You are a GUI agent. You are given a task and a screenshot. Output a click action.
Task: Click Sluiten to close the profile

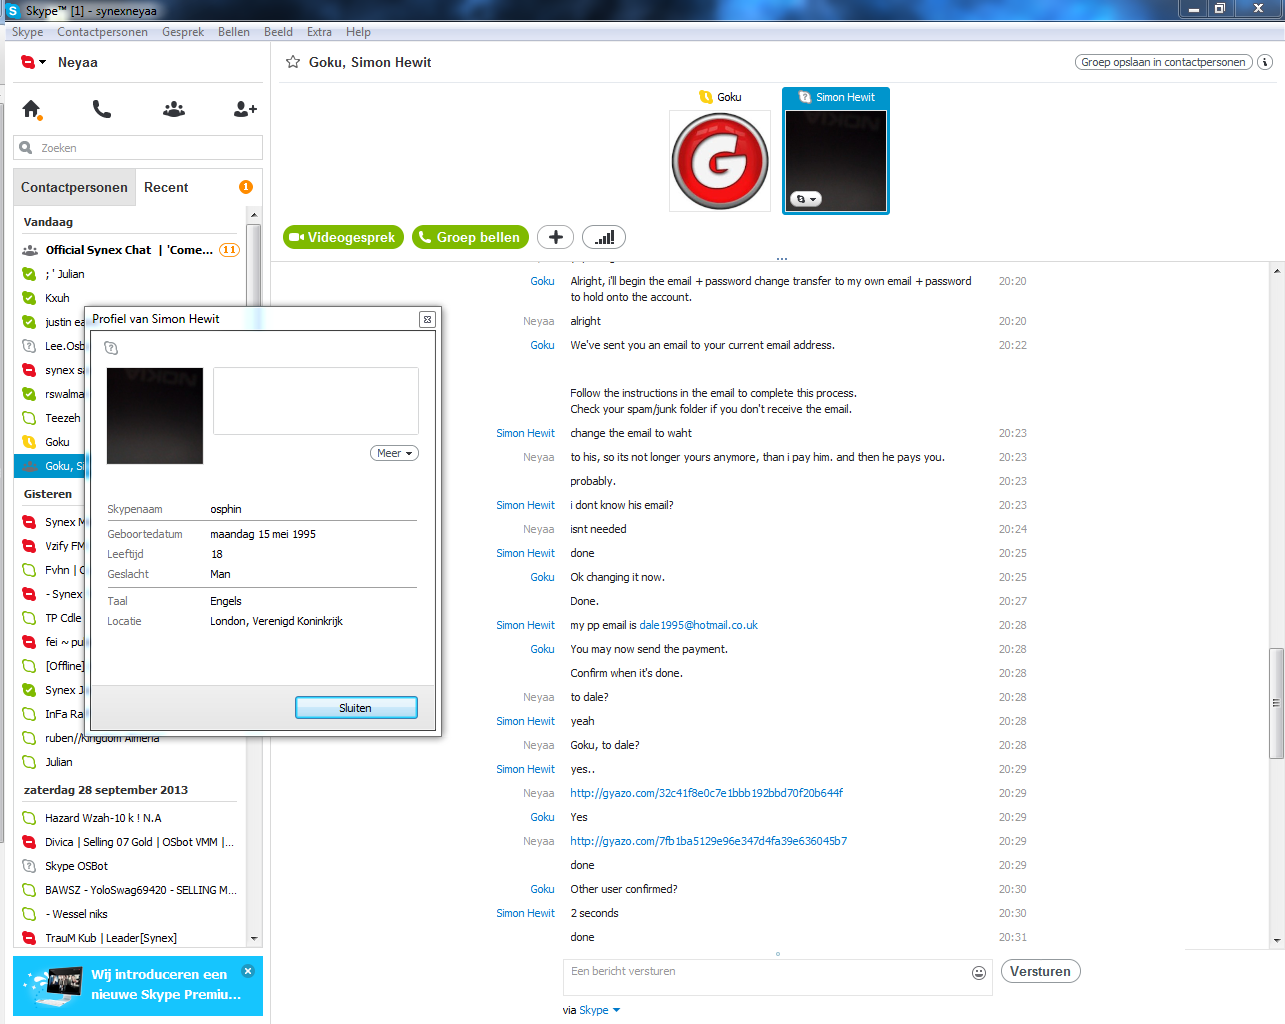[x=356, y=707]
